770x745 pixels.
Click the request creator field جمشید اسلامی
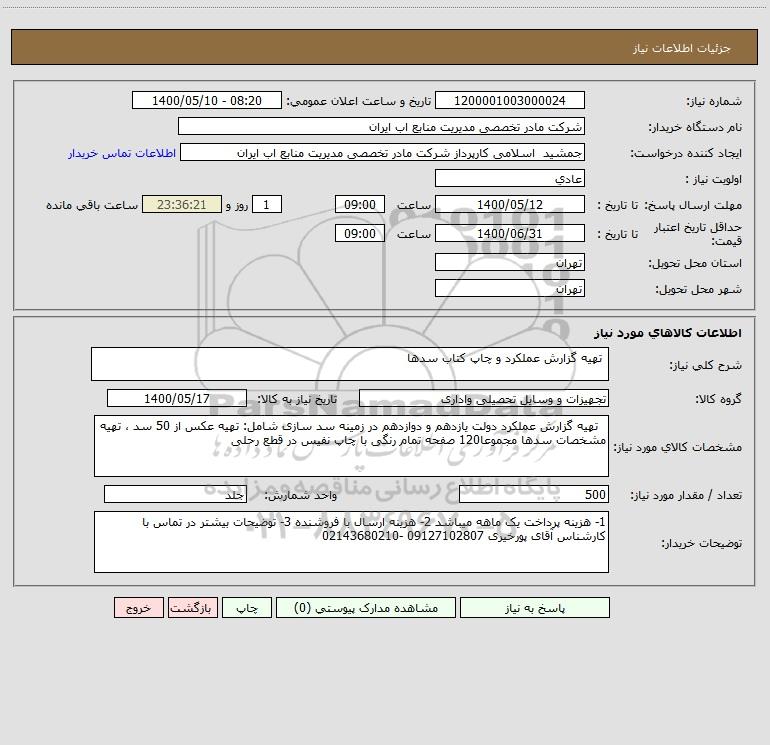coord(383,152)
